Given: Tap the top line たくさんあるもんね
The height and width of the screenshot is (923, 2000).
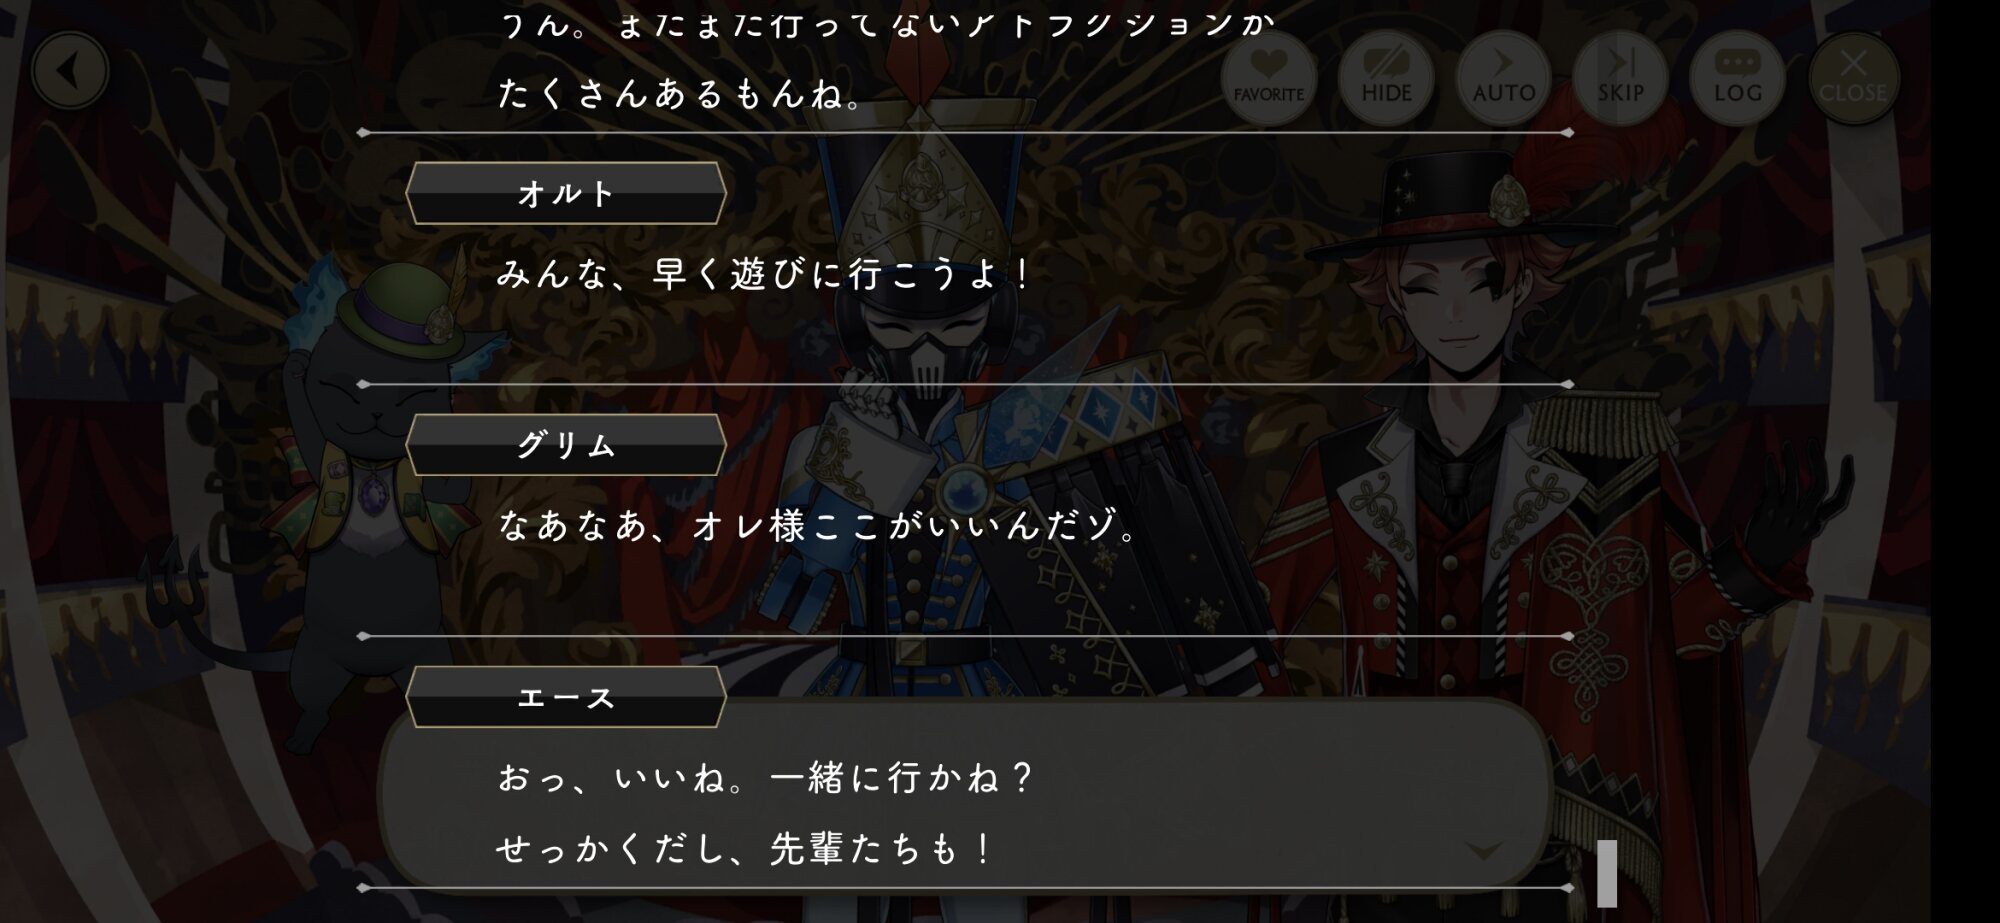Looking at the screenshot, I should click(x=680, y=95).
